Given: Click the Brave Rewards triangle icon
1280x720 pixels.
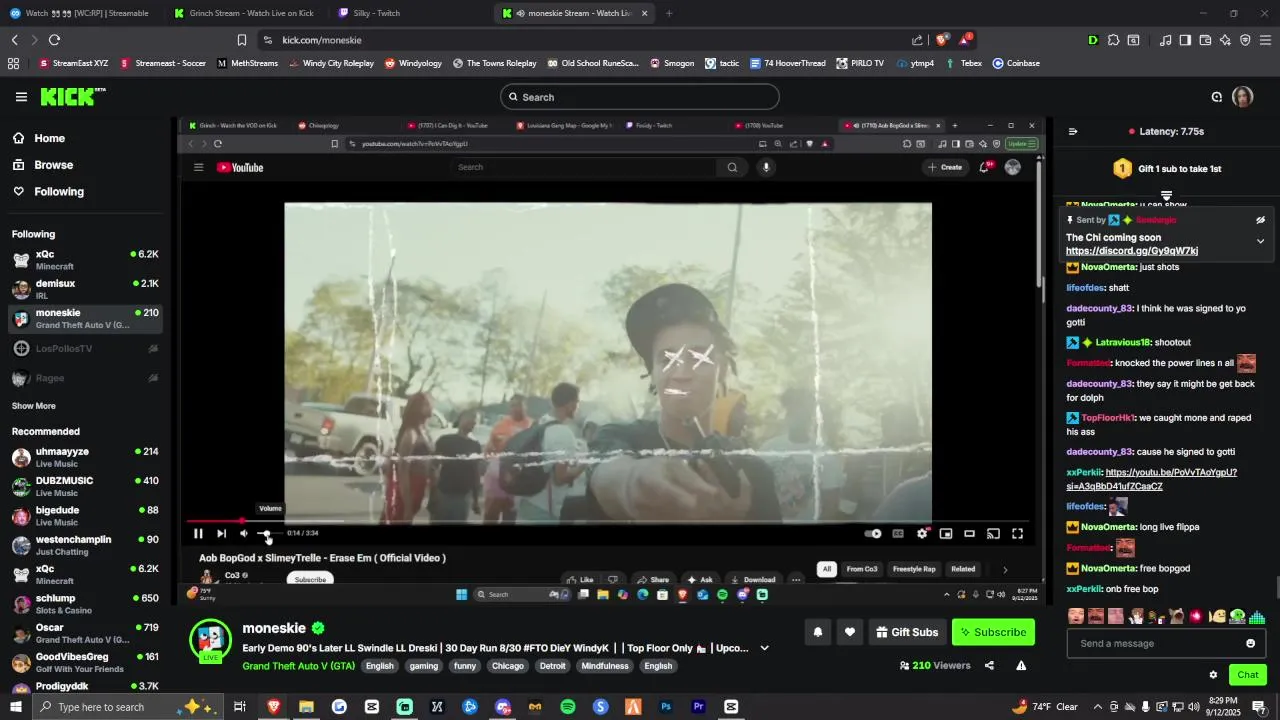Looking at the screenshot, I should tap(965, 40).
